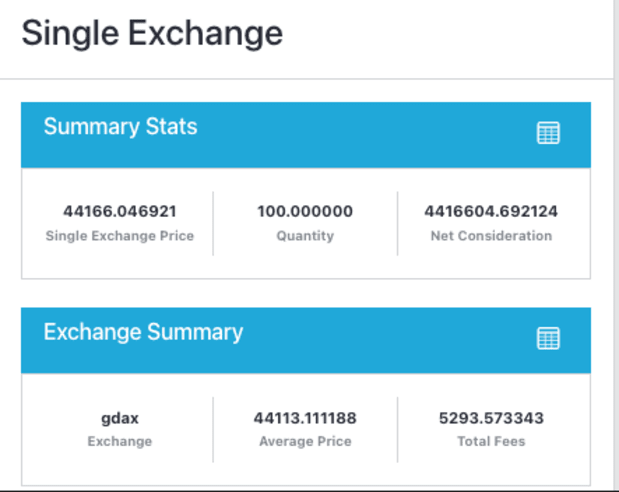The image size is (619, 492).
Task: Click divider between Quantity and Net Consideration
Action: pos(398,224)
